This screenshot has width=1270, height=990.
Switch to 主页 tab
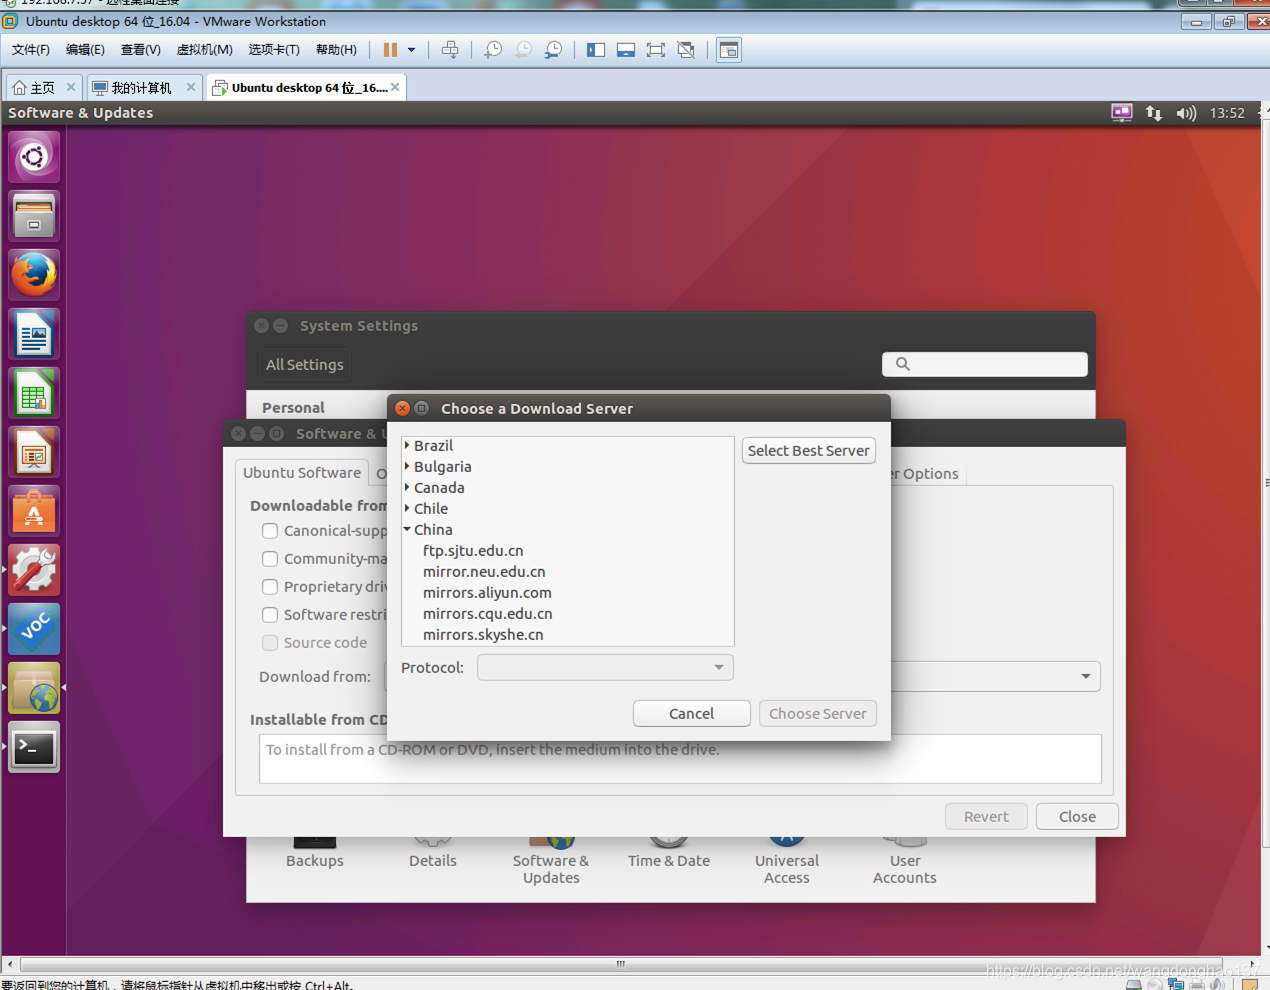43,88
